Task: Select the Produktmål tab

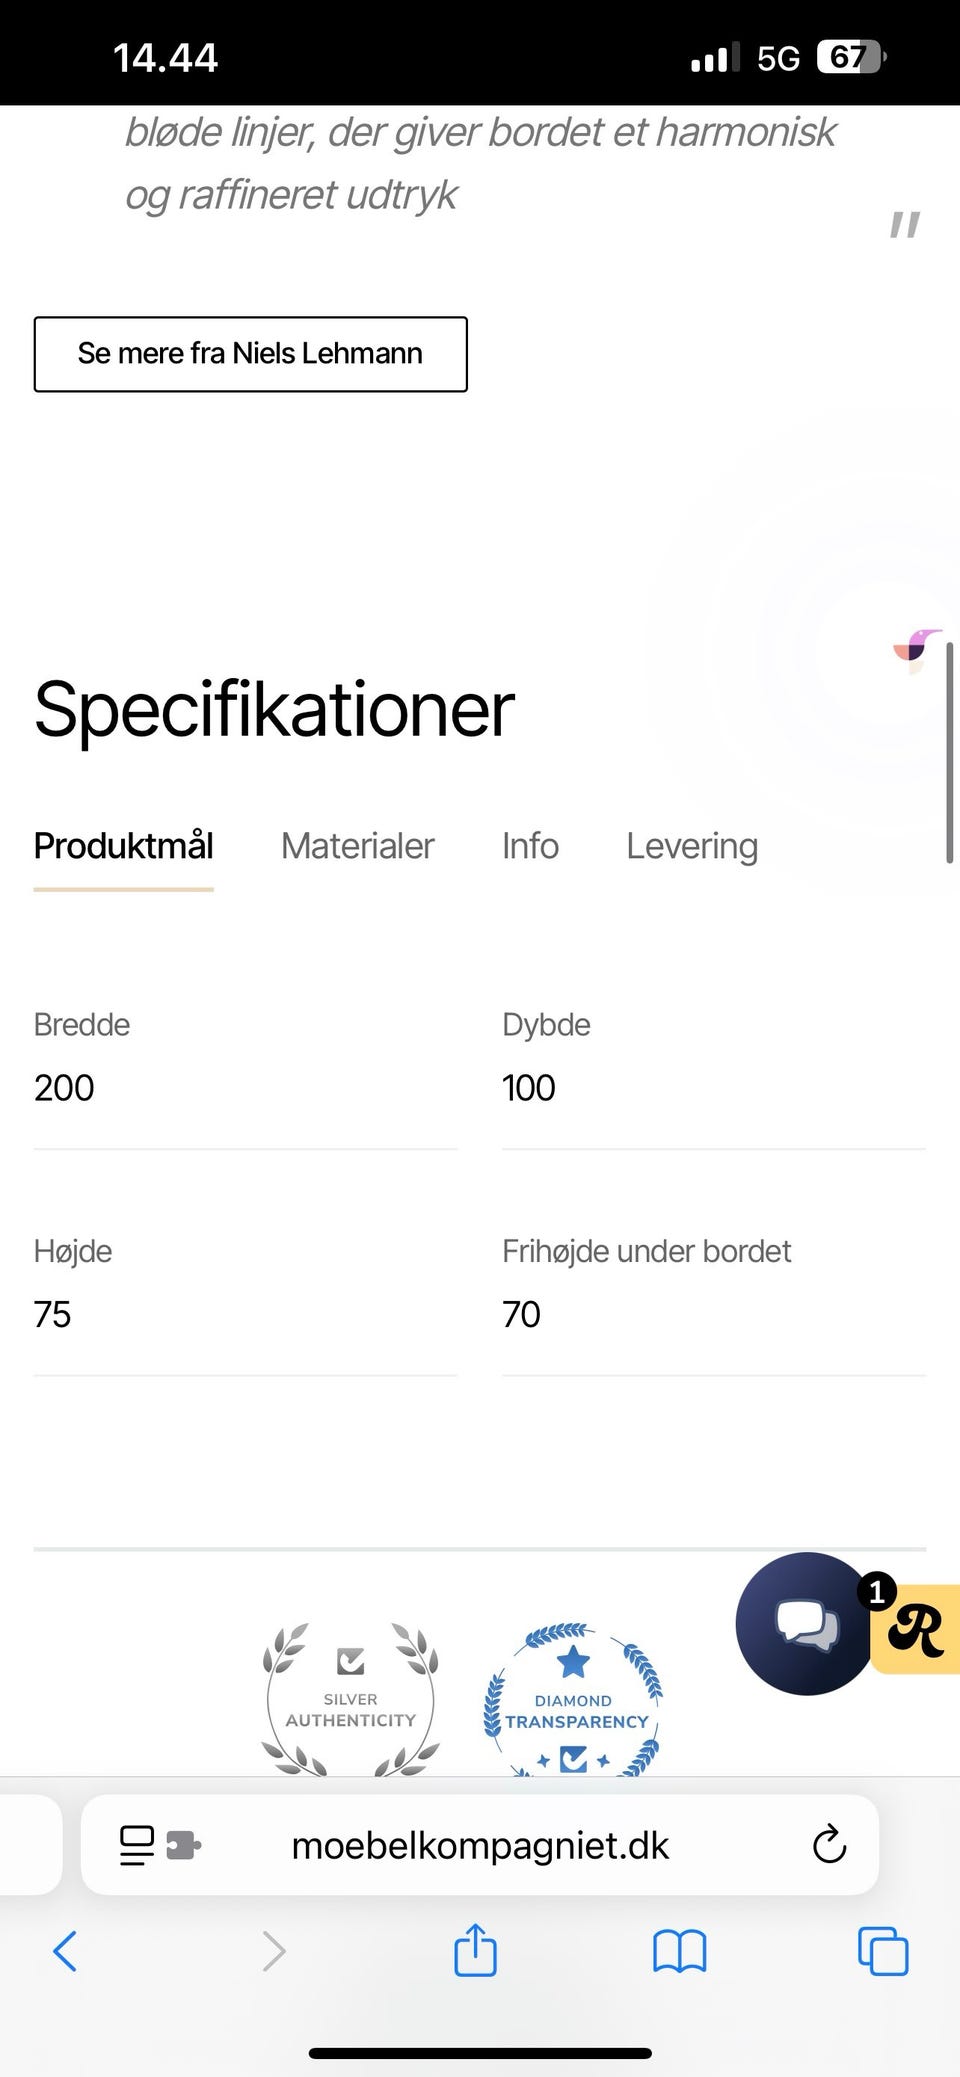Action: tap(123, 846)
